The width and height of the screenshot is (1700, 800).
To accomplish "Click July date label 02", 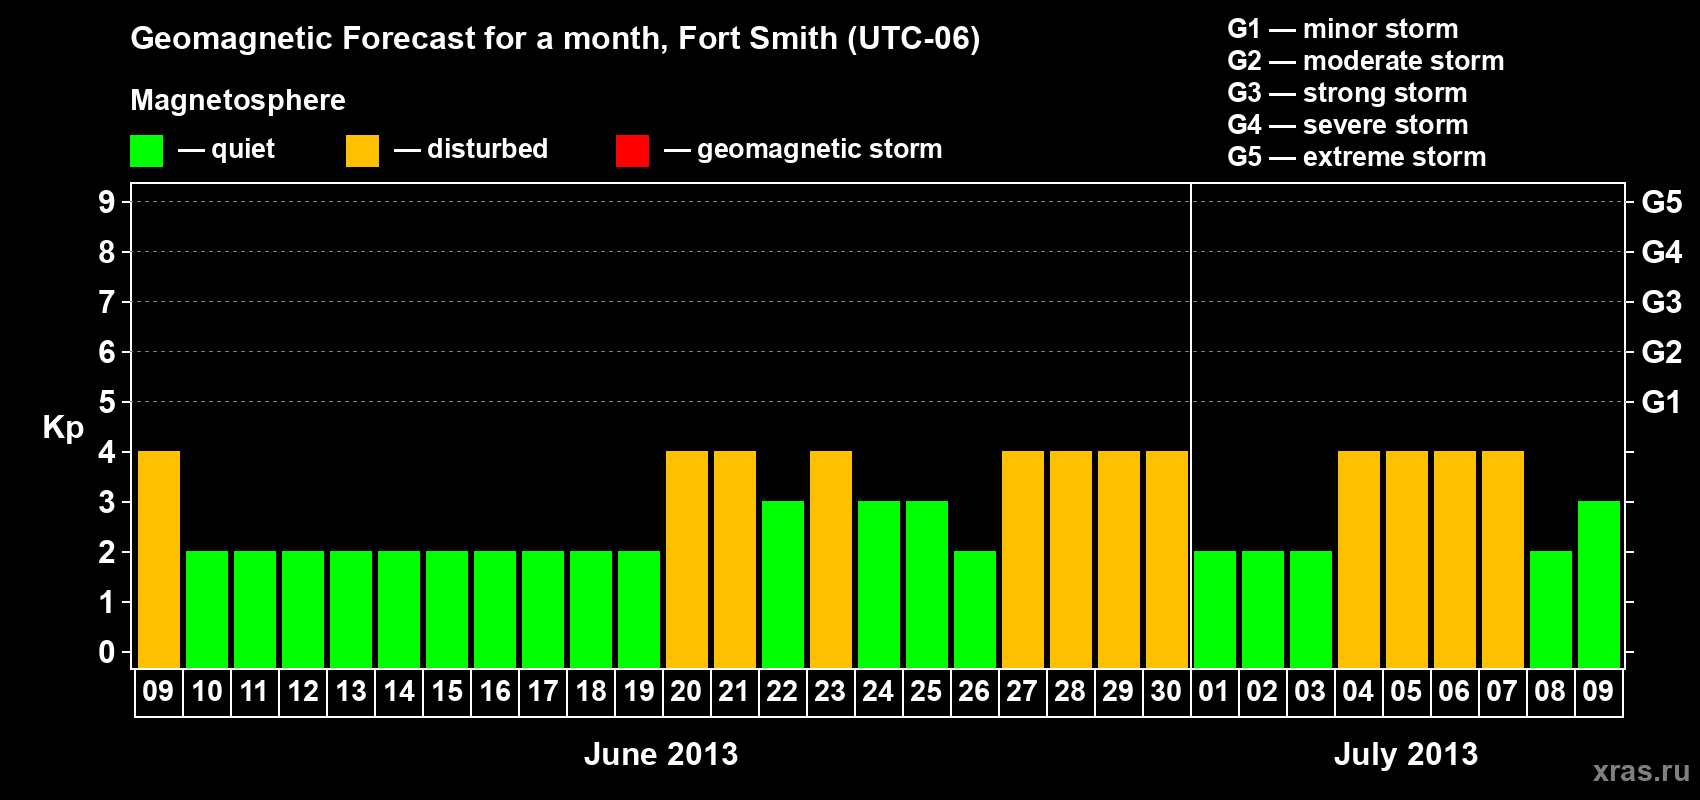I will pos(1262,692).
